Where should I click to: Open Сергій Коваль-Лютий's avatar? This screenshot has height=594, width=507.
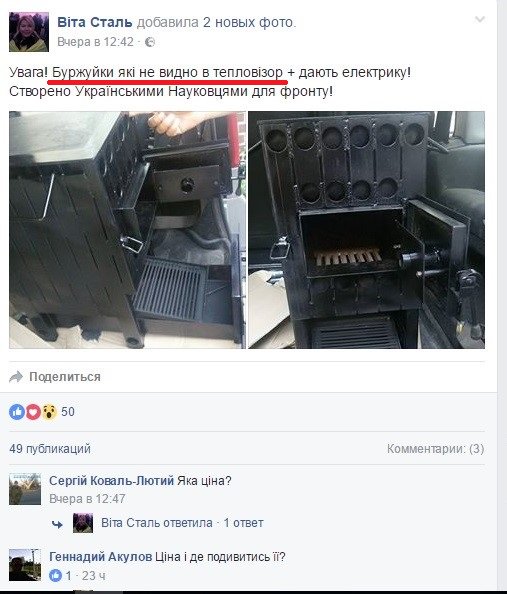pos(25,489)
